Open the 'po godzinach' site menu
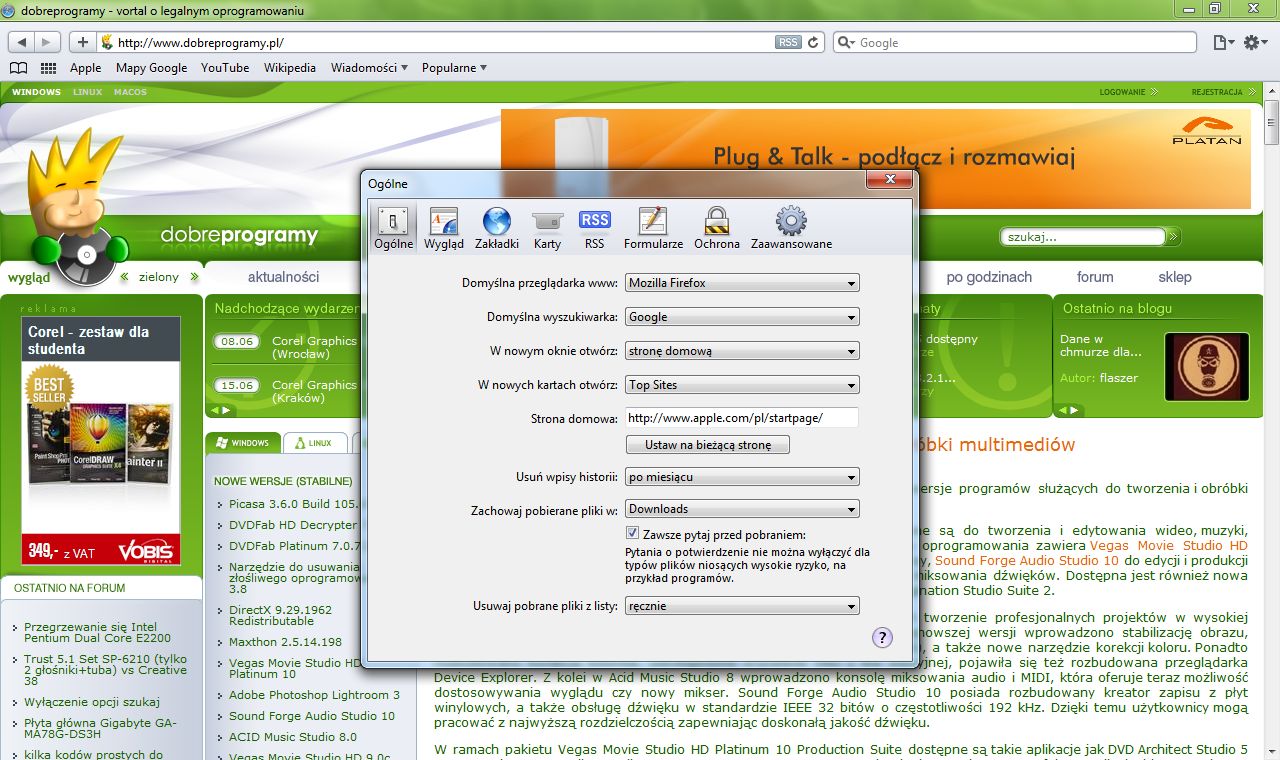The image size is (1280, 760). point(989,277)
